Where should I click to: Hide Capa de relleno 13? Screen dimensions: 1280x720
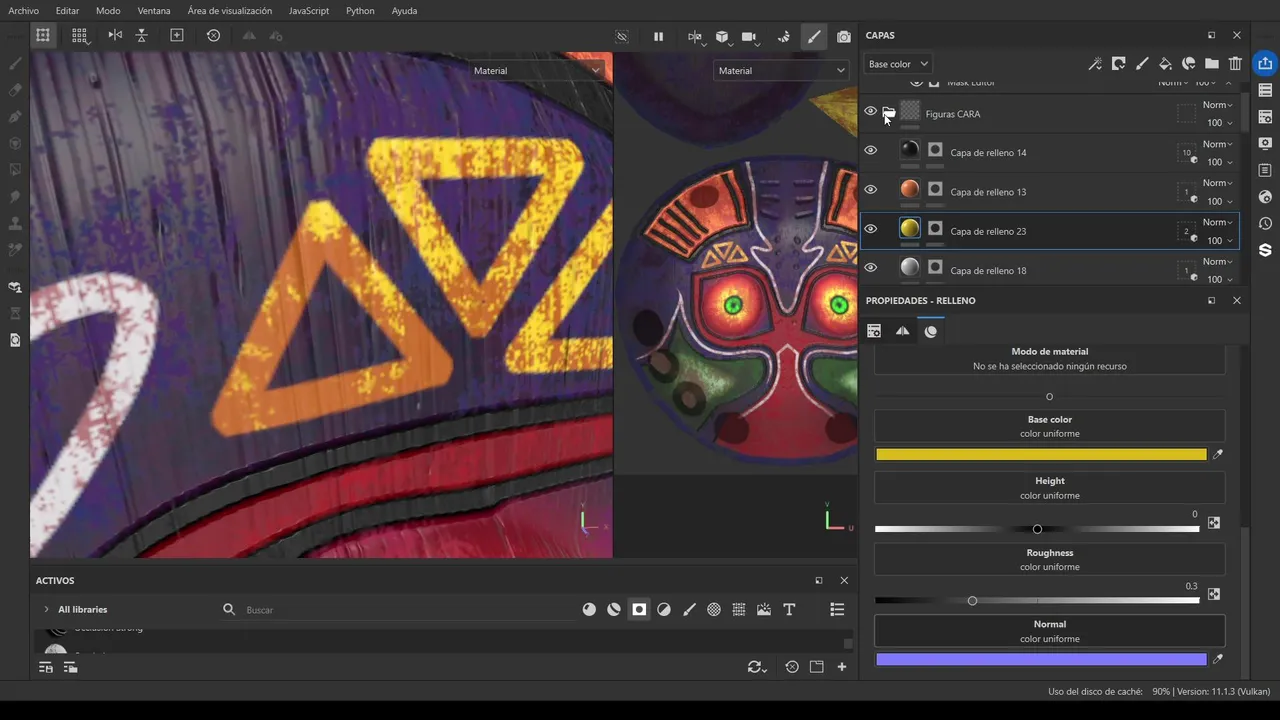[870, 189]
